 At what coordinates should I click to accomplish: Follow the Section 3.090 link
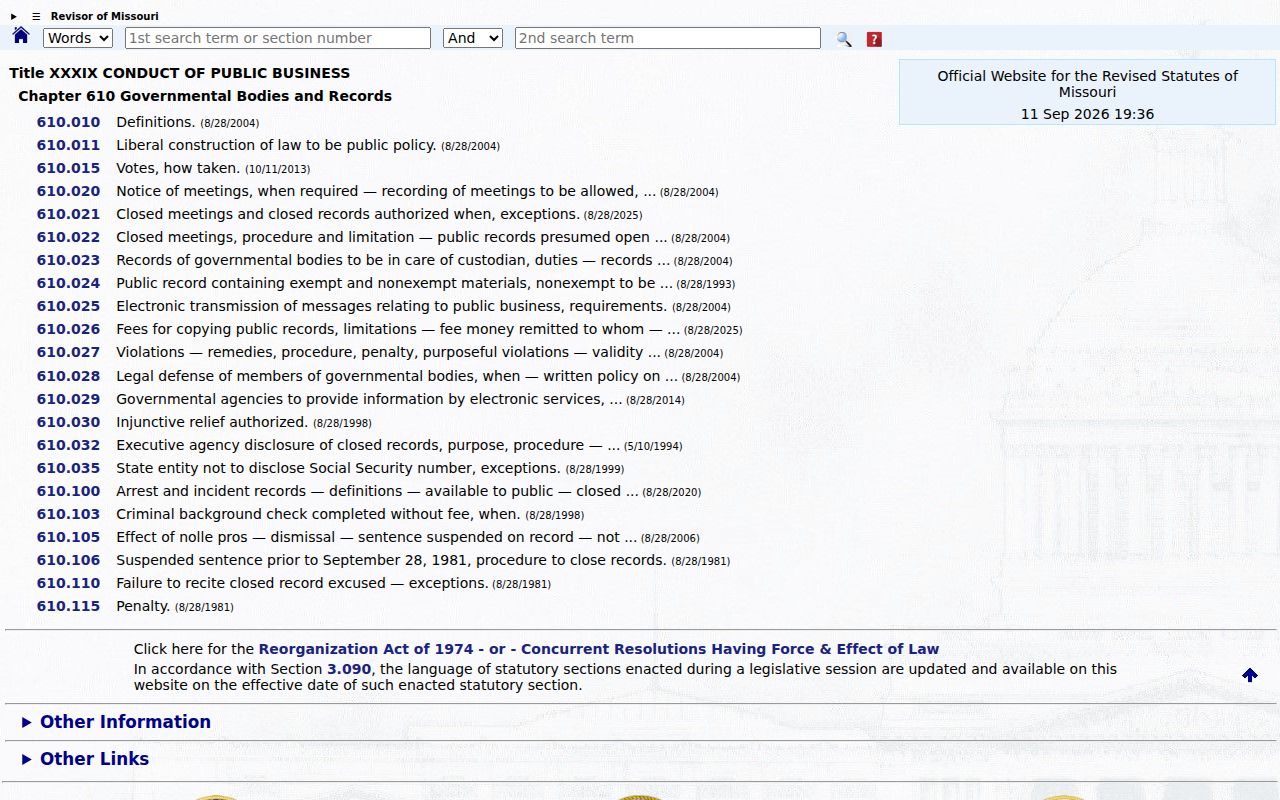click(349, 669)
